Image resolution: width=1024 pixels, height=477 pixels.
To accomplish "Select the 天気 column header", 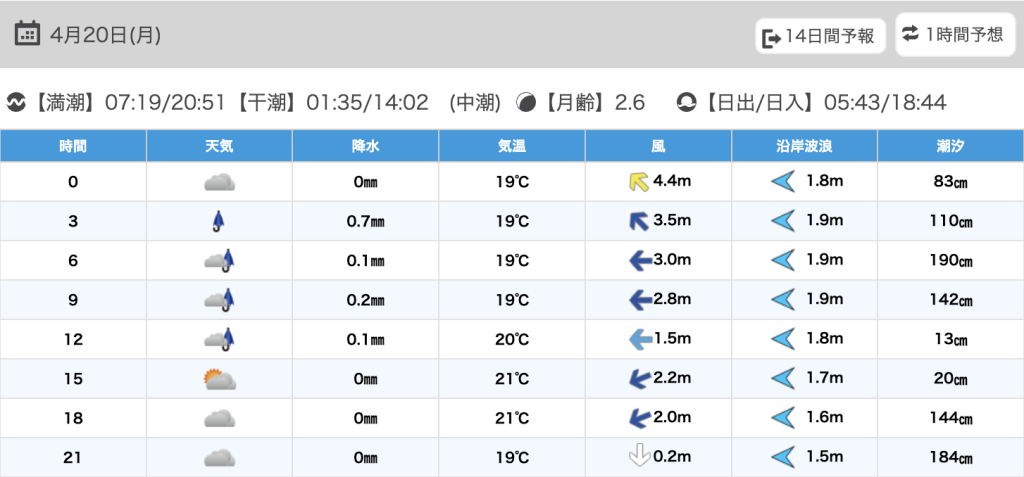I will point(219,146).
